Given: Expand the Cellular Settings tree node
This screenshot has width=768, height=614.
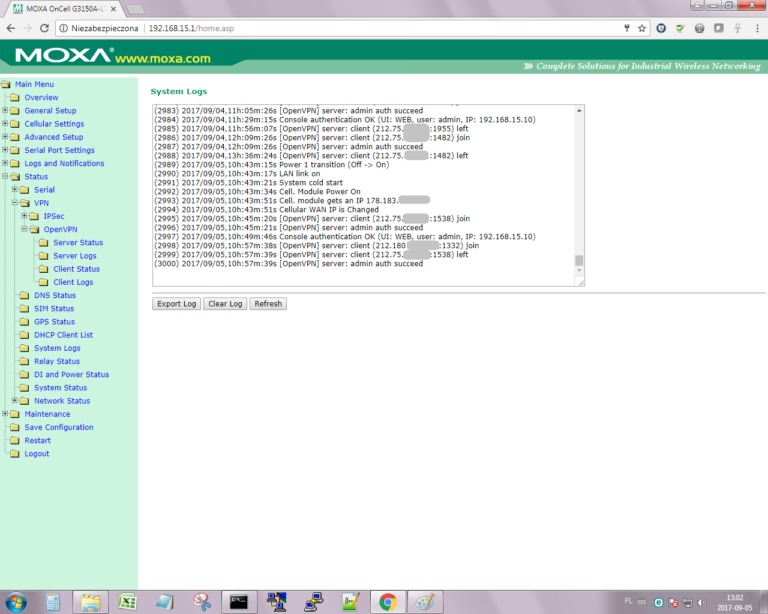Looking at the screenshot, I should (x=5, y=123).
